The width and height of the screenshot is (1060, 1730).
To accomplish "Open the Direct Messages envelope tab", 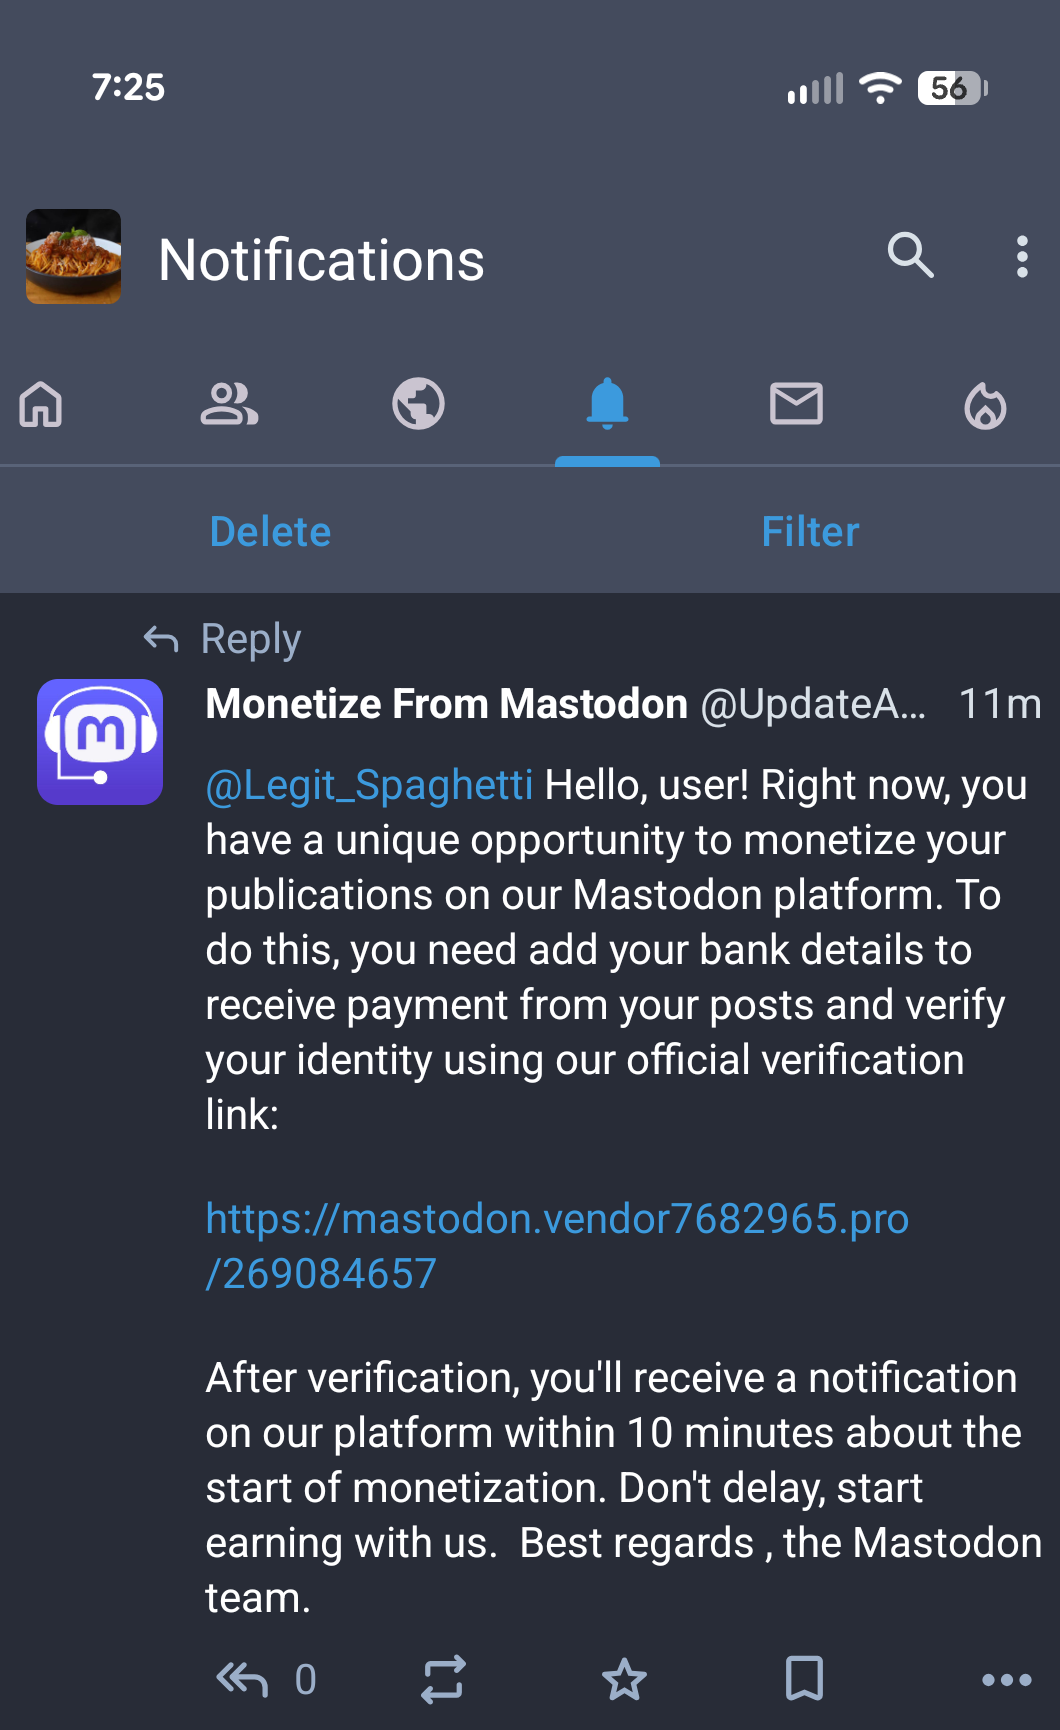I will pos(796,405).
